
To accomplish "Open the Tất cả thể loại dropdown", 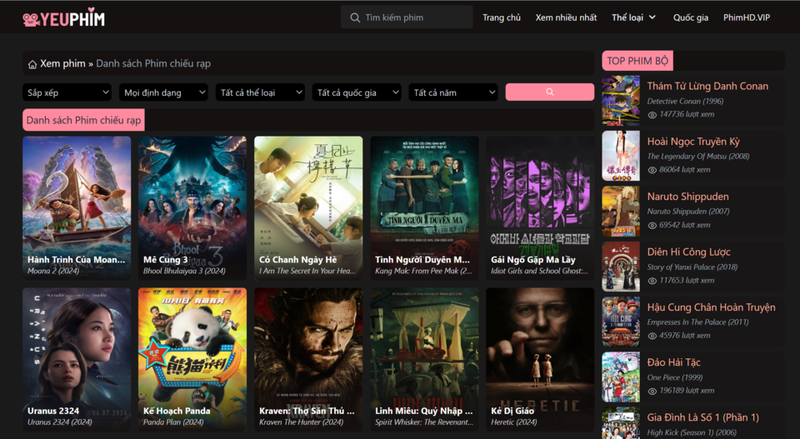I will (x=260, y=92).
